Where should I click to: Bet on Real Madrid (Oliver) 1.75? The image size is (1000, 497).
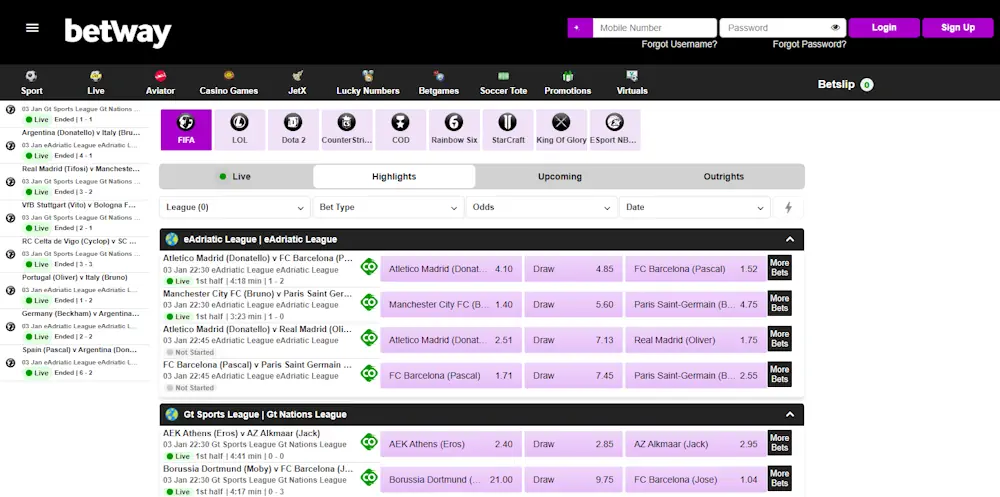(695, 340)
